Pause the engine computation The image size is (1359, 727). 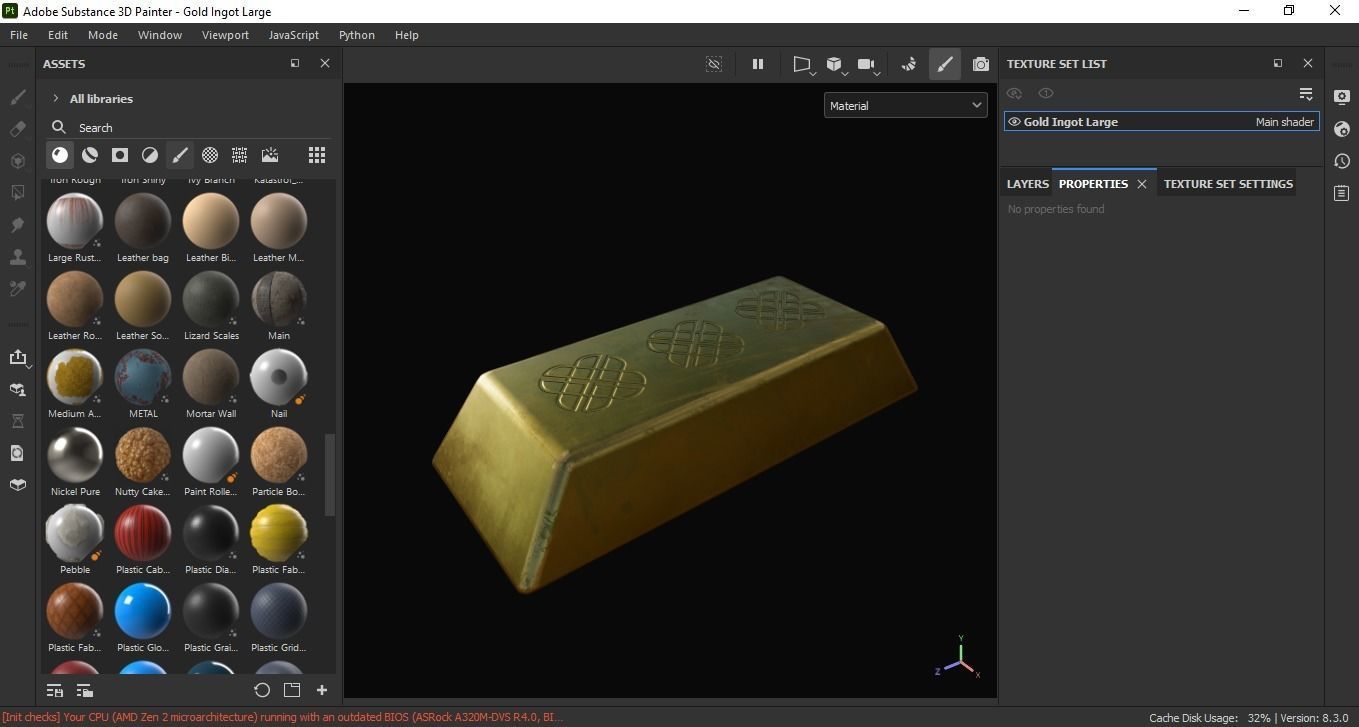(x=758, y=64)
